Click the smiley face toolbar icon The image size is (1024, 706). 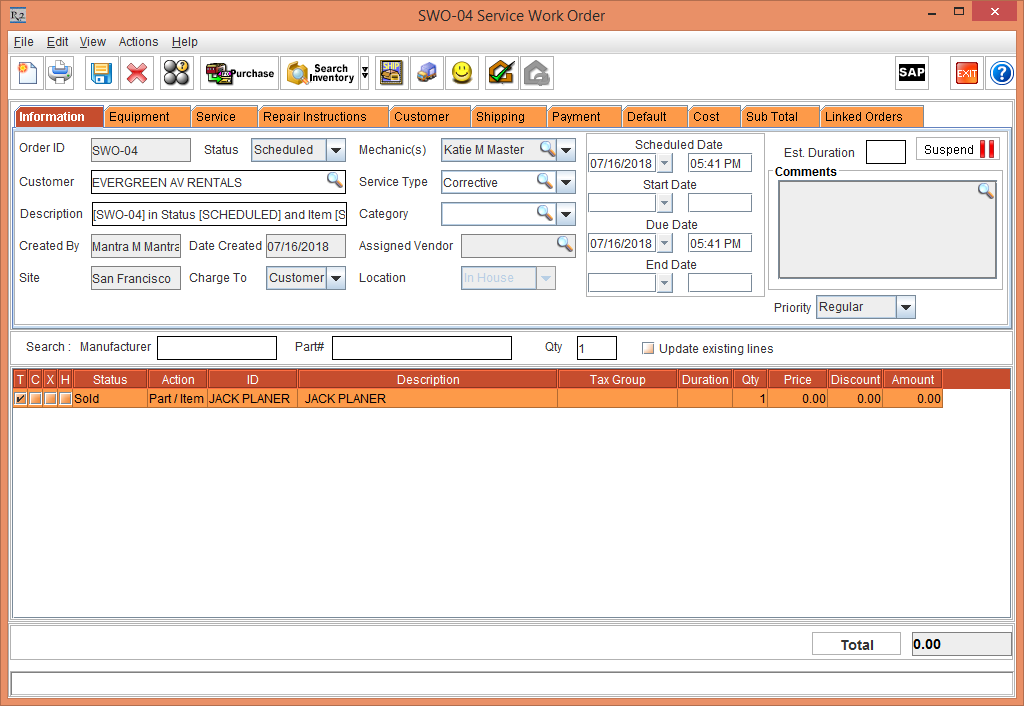pyautogui.click(x=462, y=73)
